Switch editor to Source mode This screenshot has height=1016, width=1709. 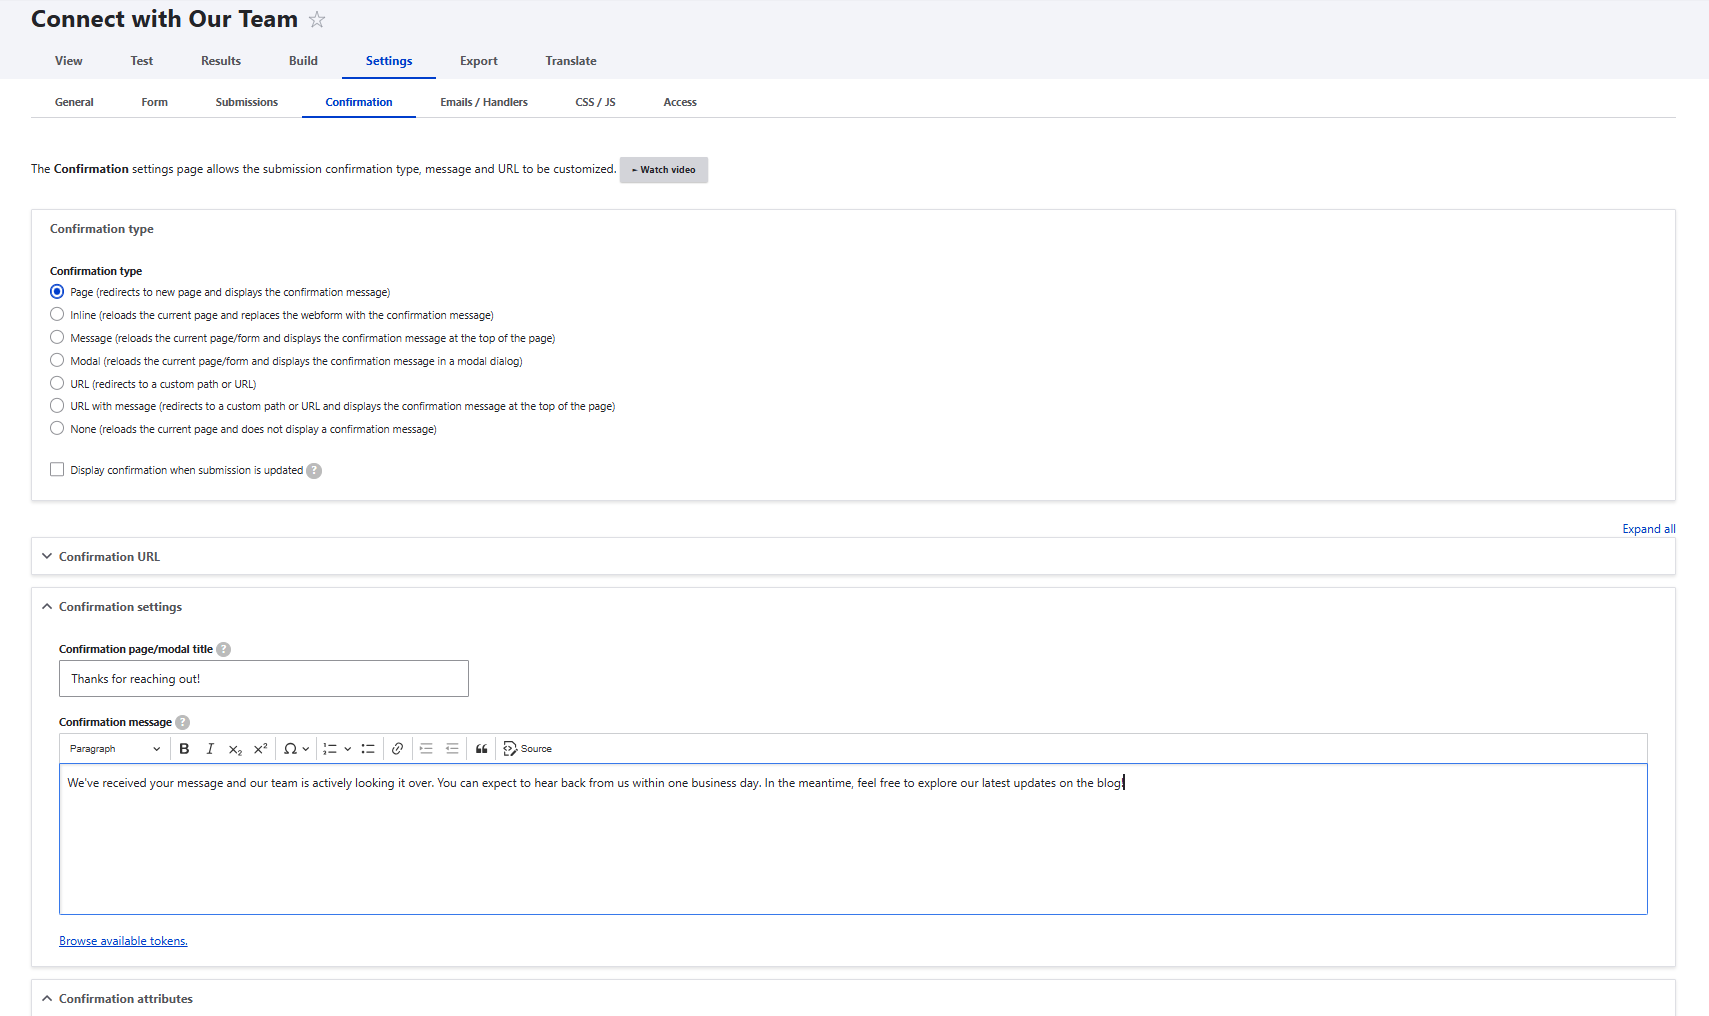click(528, 748)
